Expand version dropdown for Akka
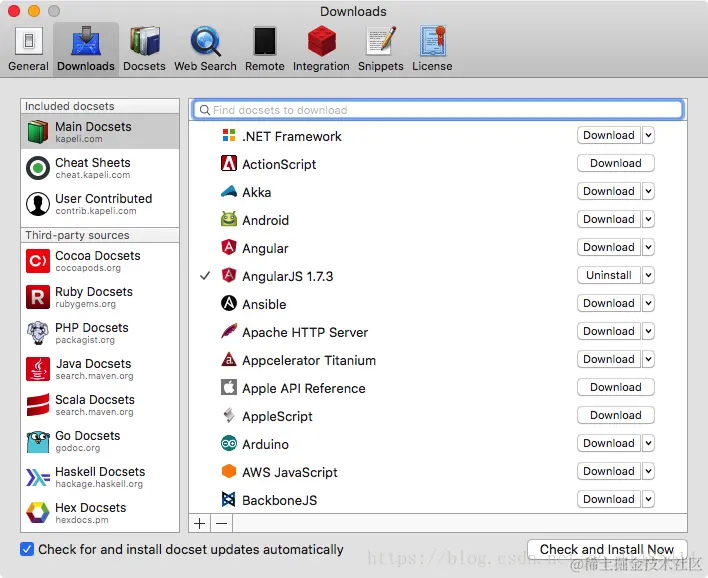Screen dimensions: 708x578 point(648,191)
